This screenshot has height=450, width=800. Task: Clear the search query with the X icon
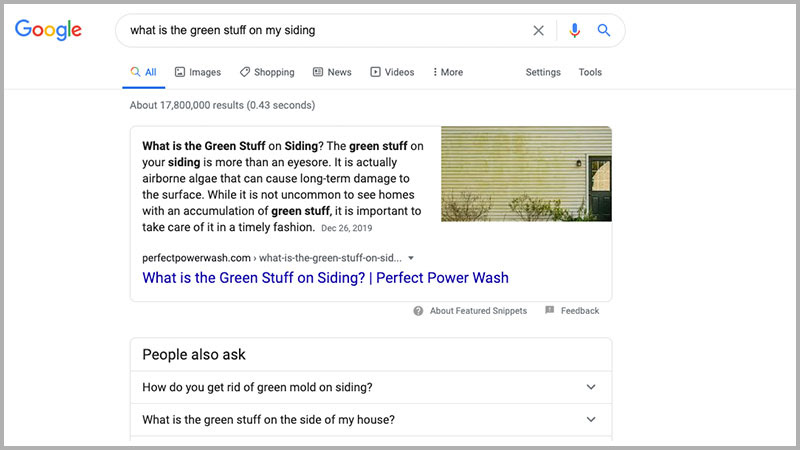(538, 31)
